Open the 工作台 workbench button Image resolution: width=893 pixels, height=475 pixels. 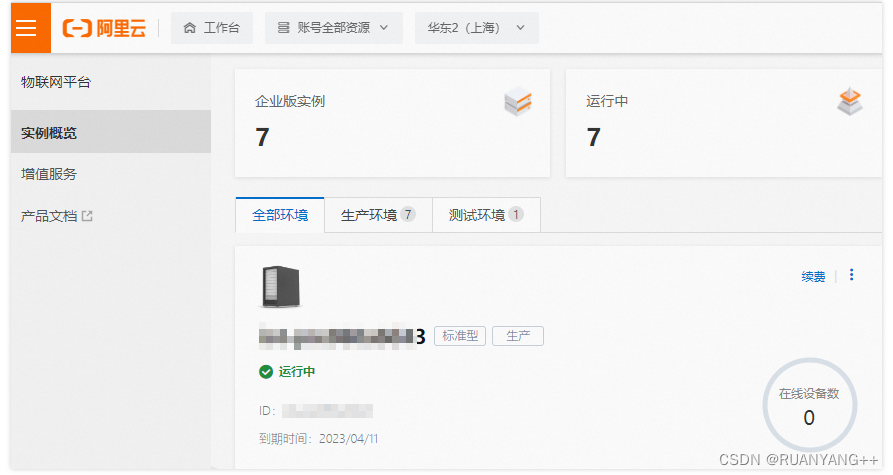click(x=212, y=28)
